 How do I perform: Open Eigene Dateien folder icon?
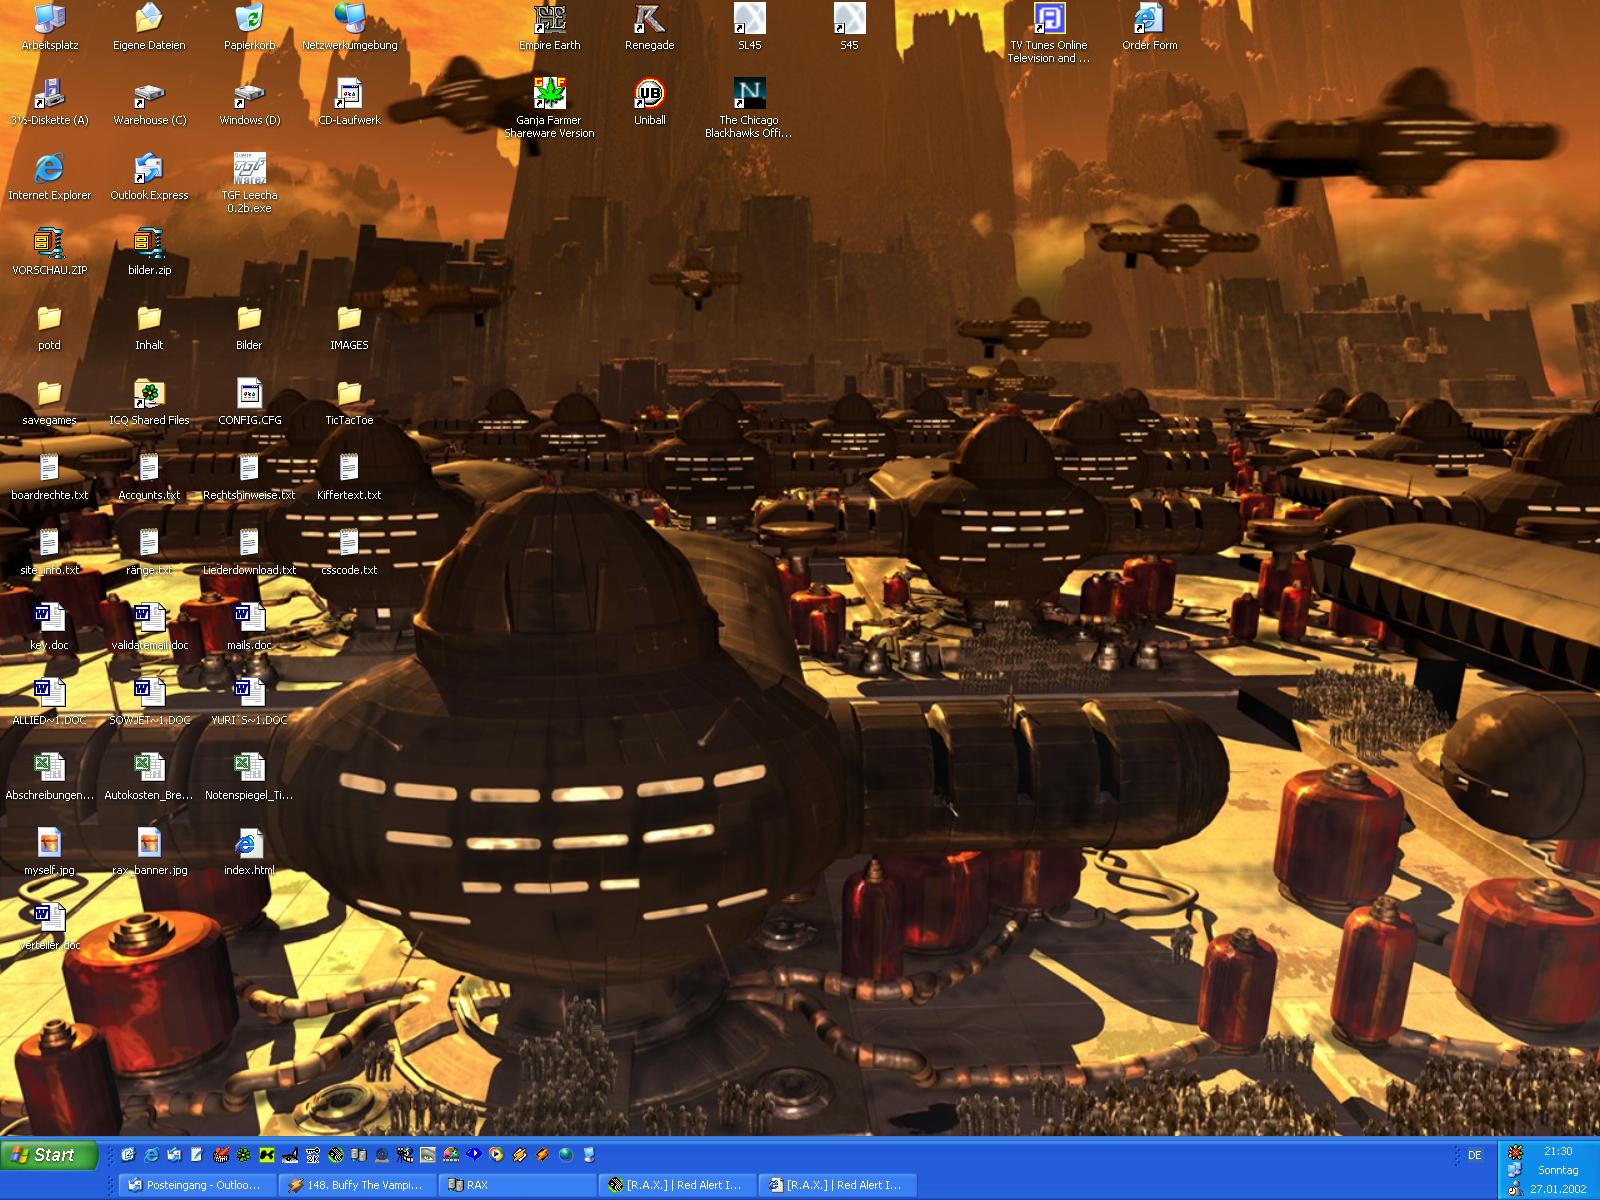click(x=149, y=28)
